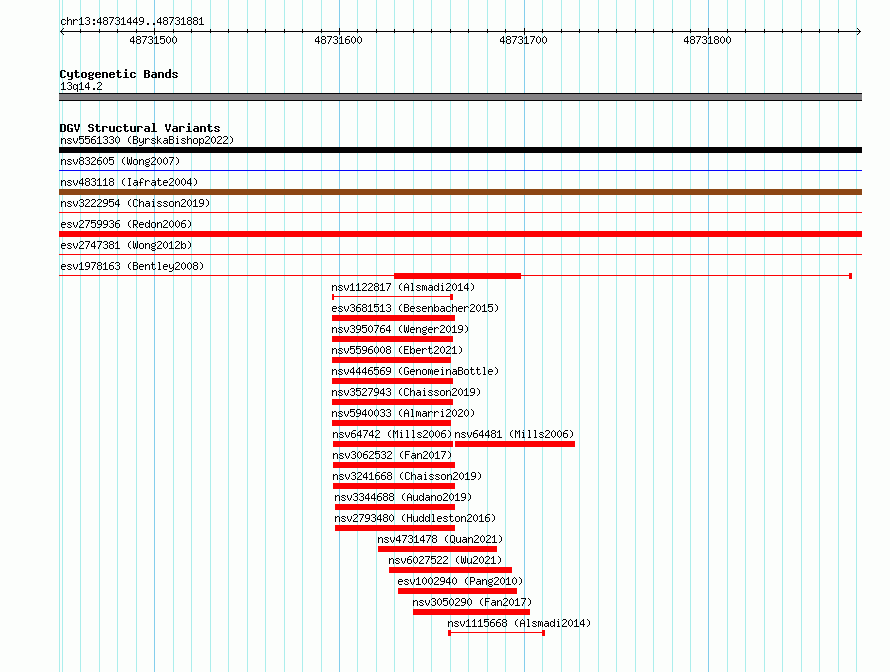Click the chr13:48731449..48731881 coordinate label
Image resolution: width=890 pixels, height=672 pixels.
pyautogui.click(x=132, y=22)
